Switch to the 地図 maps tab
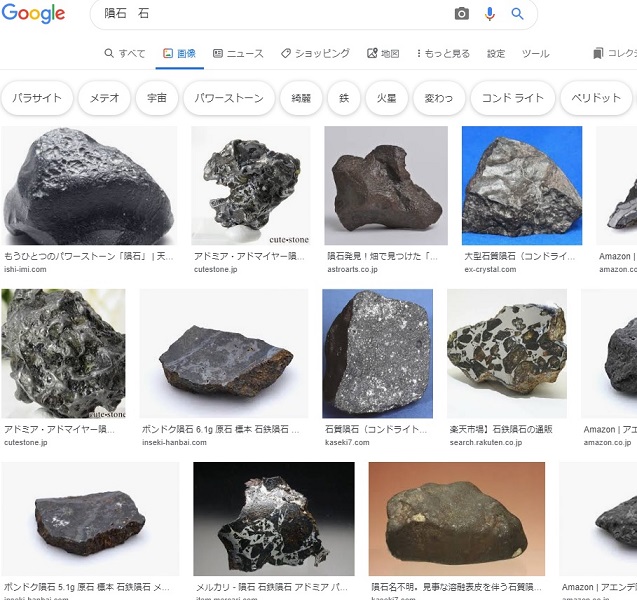Image resolution: width=637 pixels, height=600 pixels. (383, 54)
